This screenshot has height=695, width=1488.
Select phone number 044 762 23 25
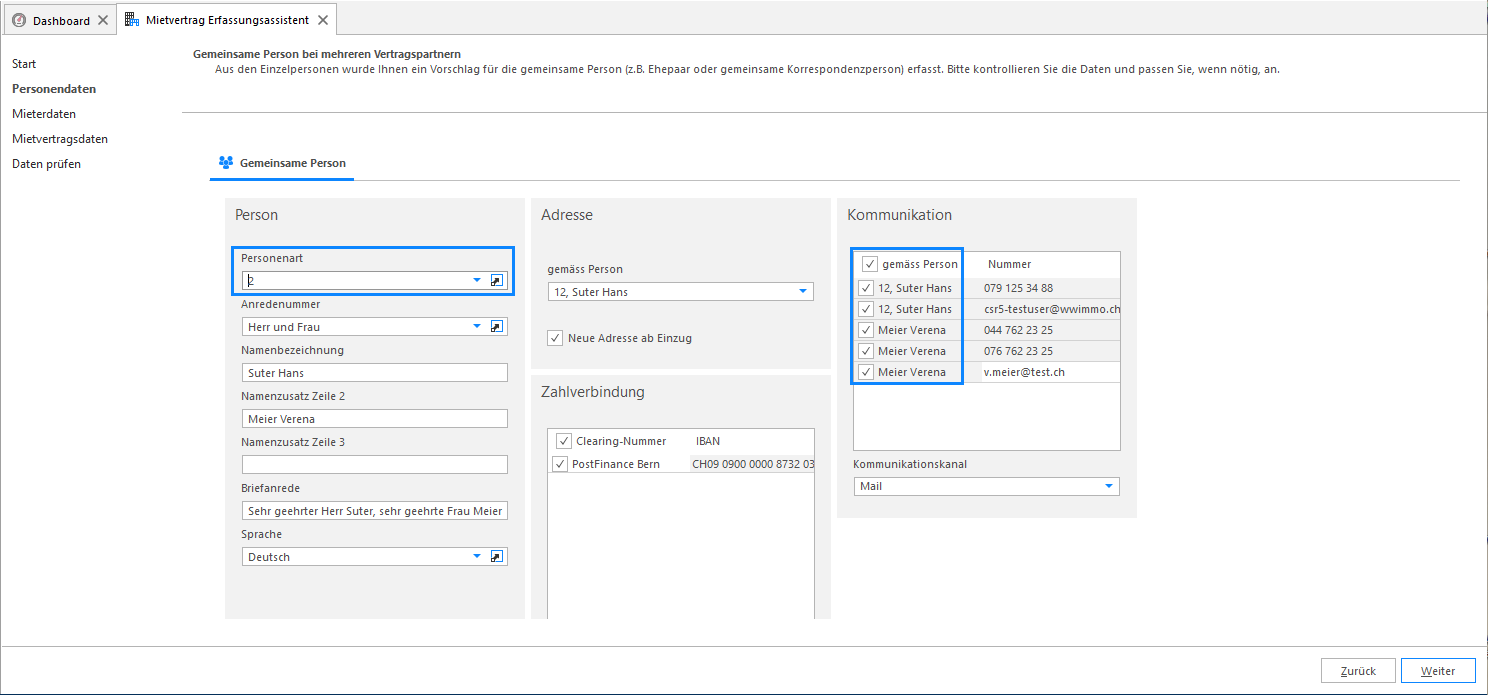(x=1018, y=330)
